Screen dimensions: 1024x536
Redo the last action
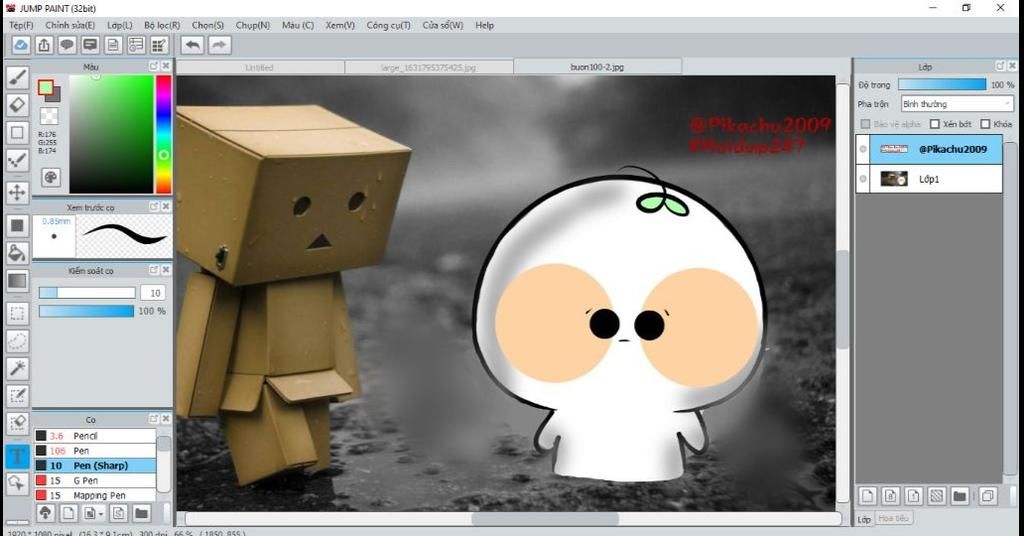219,45
